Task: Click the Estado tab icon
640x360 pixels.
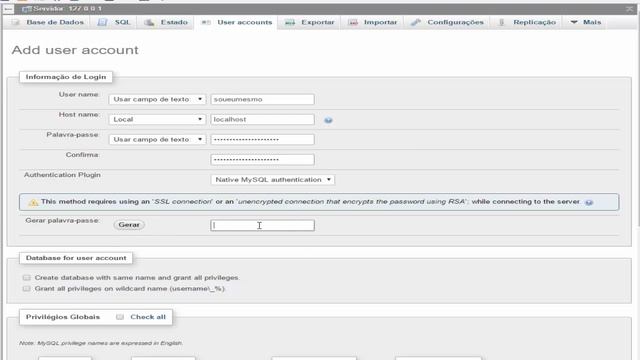Action: click(149, 22)
